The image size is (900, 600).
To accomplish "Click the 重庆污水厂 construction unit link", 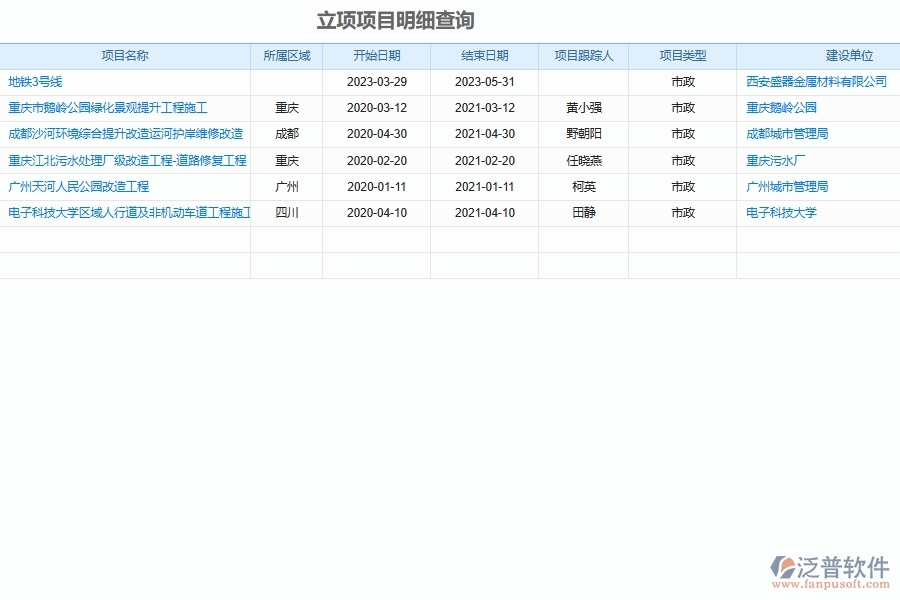I will tap(775, 160).
